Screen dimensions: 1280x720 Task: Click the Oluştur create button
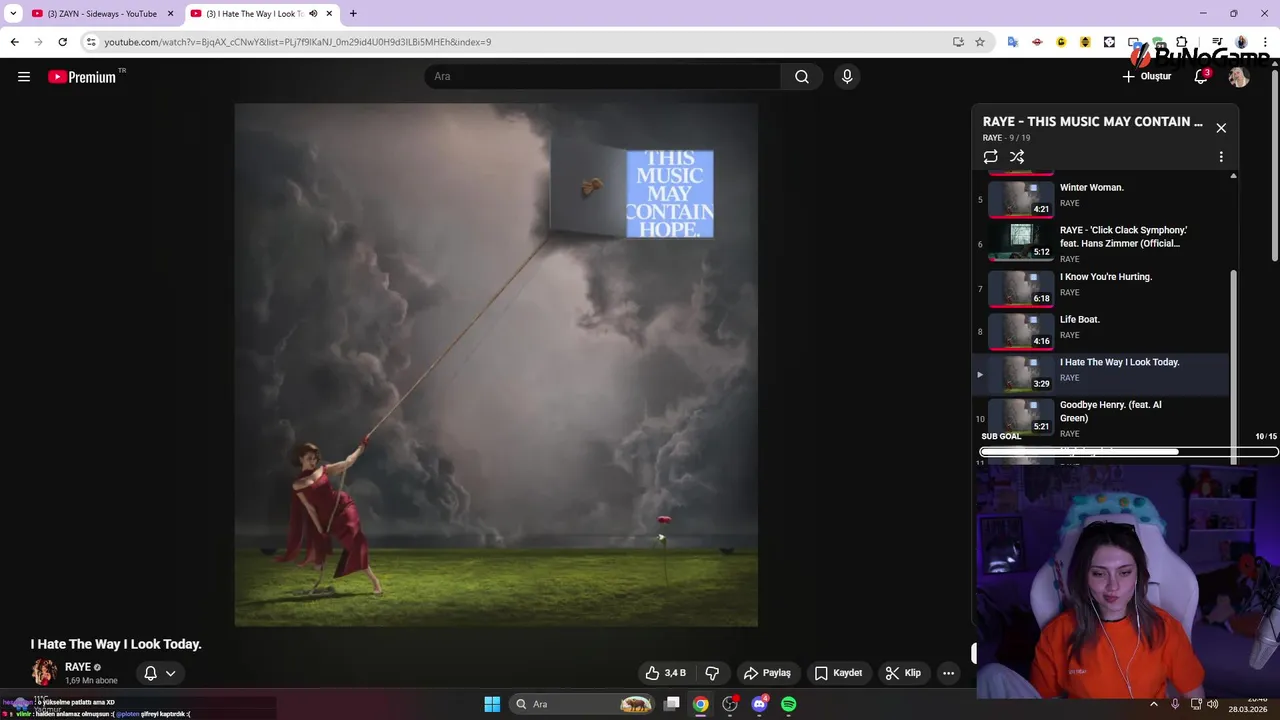click(x=1146, y=77)
